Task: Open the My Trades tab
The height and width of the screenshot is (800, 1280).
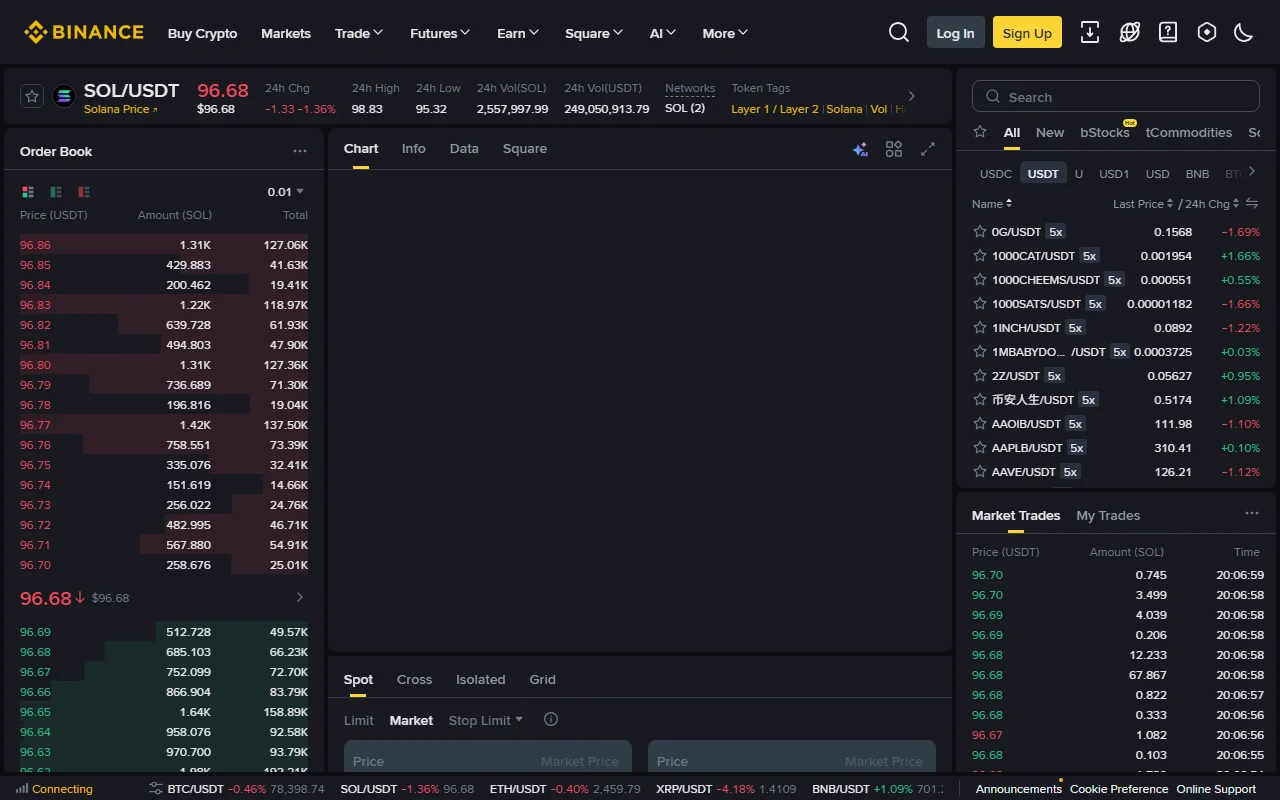Action: [1108, 515]
